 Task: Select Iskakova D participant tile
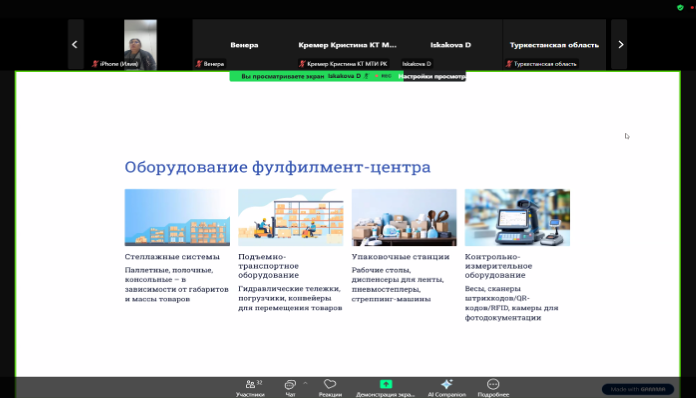pos(451,44)
